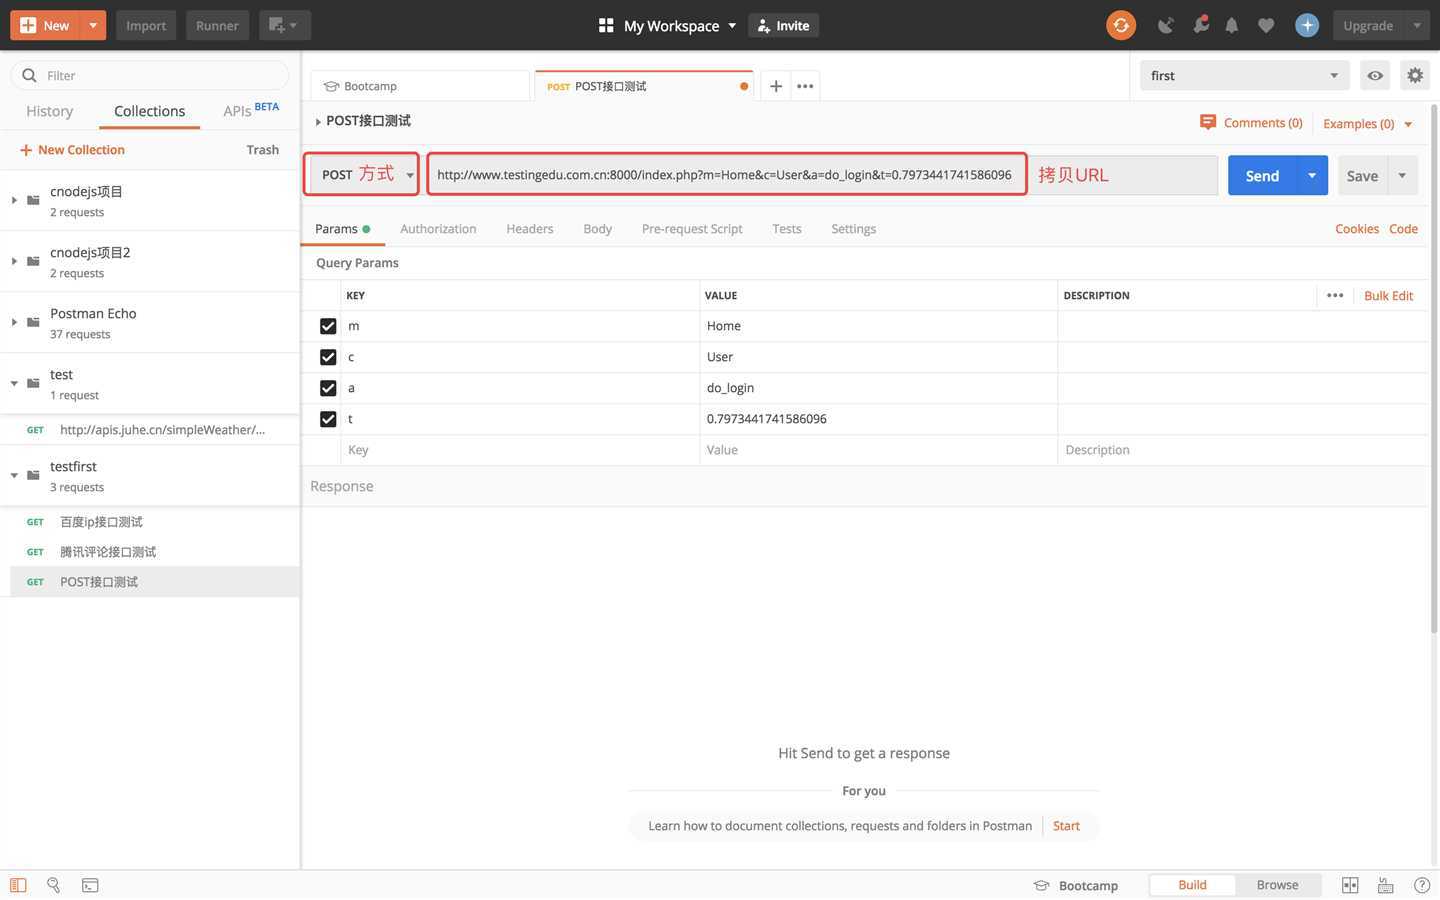Open the environment quick look eye icon
This screenshot has height=900, width=1440.
point(1375,75)
